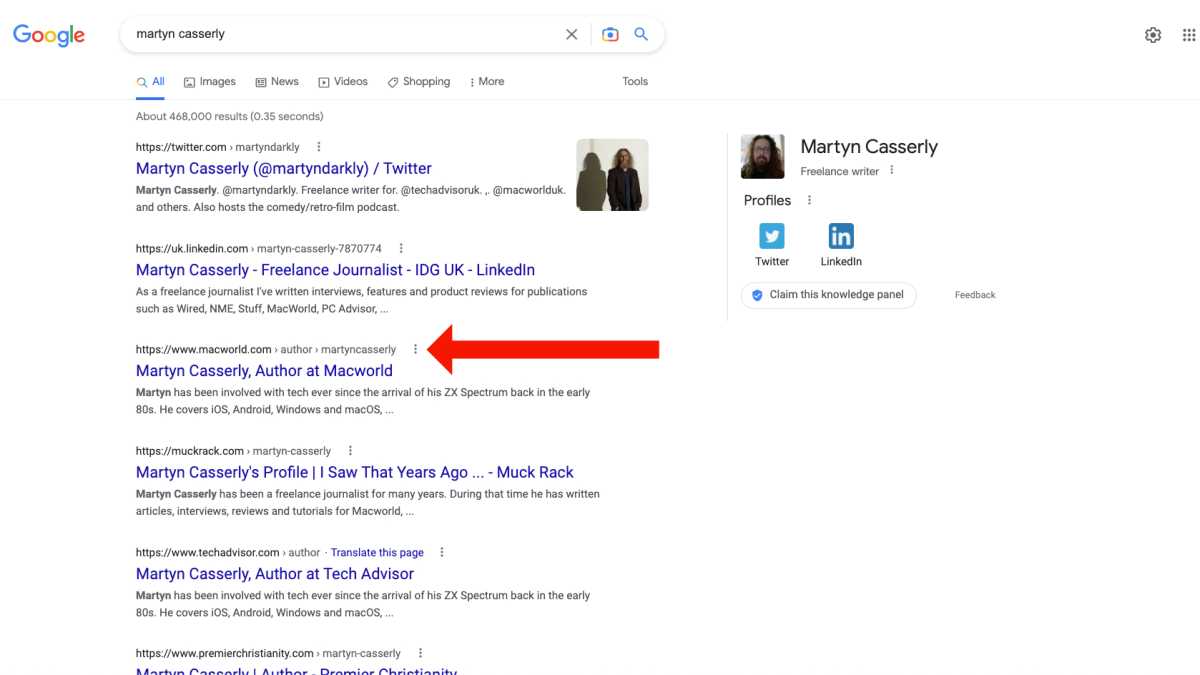Switch to the News tab
The height and width of the screenshot is (675, 1200).
click(x=277, y=82)
